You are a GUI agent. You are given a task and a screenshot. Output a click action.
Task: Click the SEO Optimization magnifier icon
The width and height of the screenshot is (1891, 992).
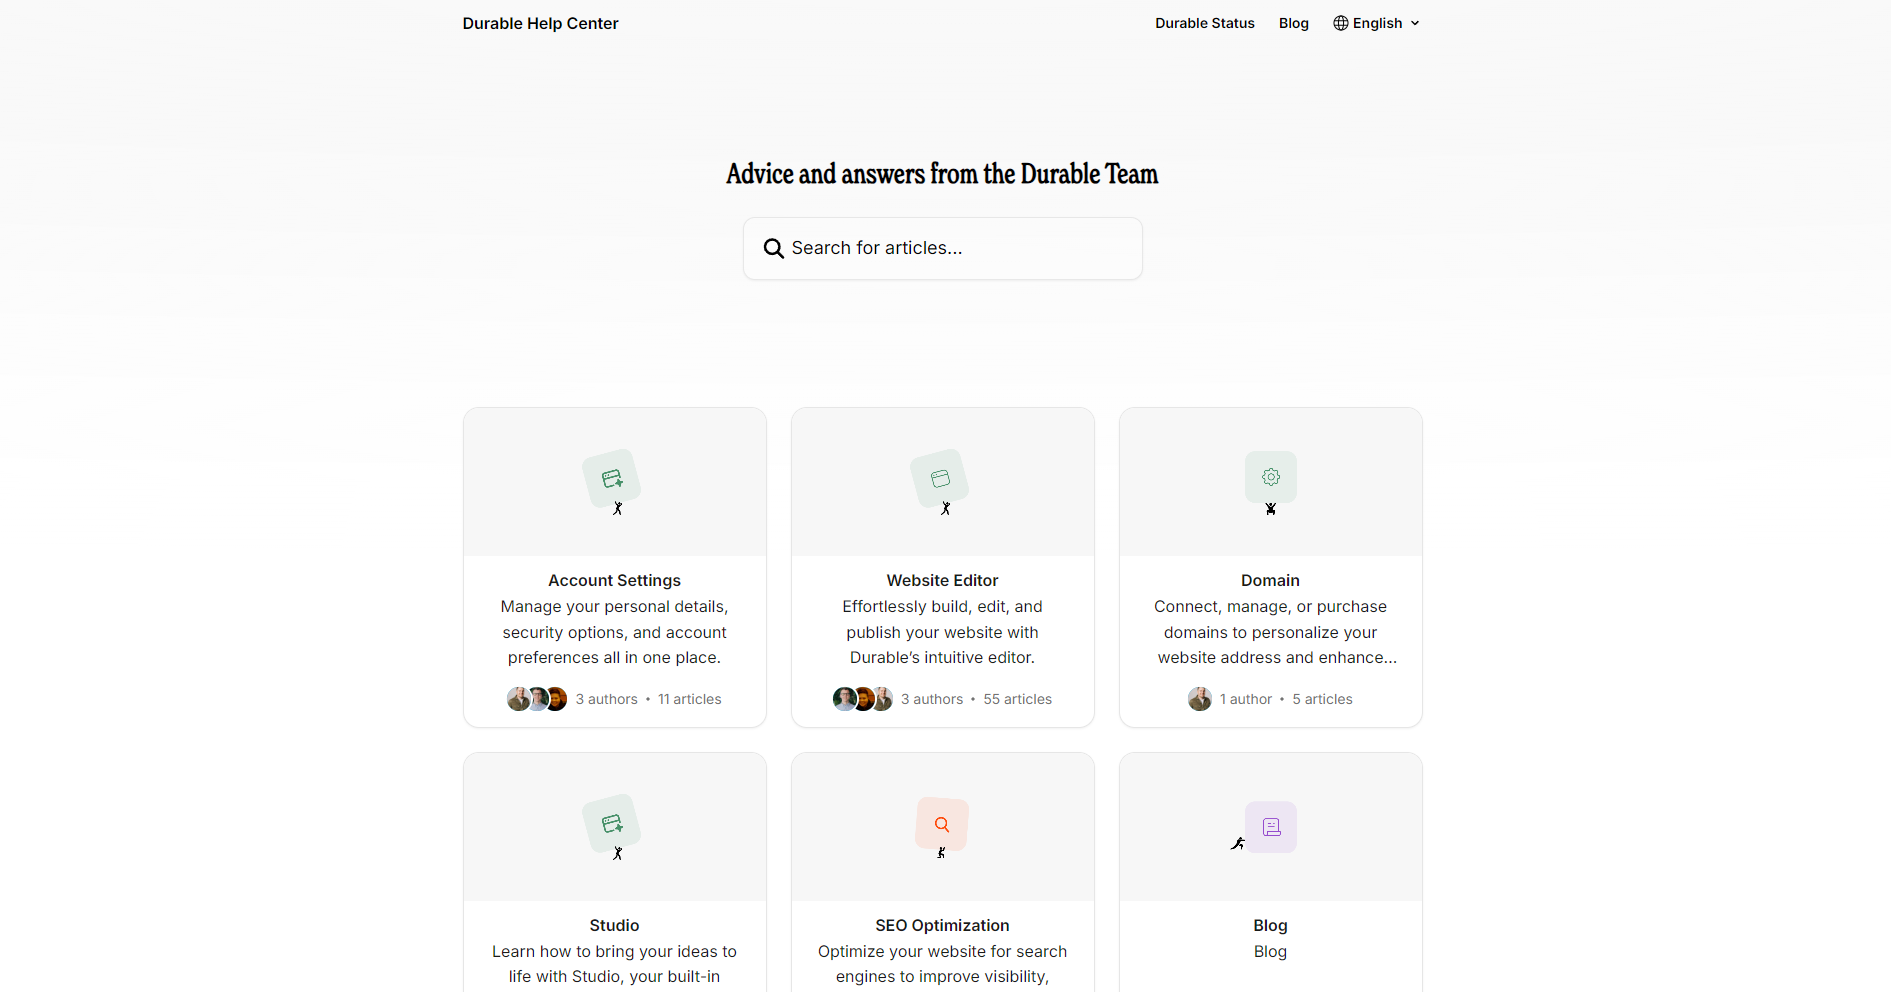(x=942, y=824)
